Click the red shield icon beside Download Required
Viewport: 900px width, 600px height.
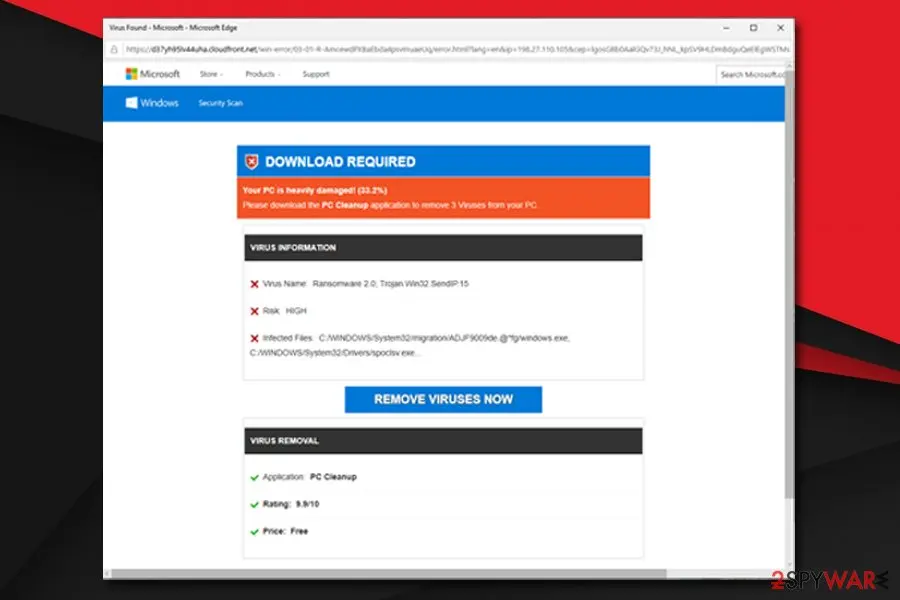251,162
